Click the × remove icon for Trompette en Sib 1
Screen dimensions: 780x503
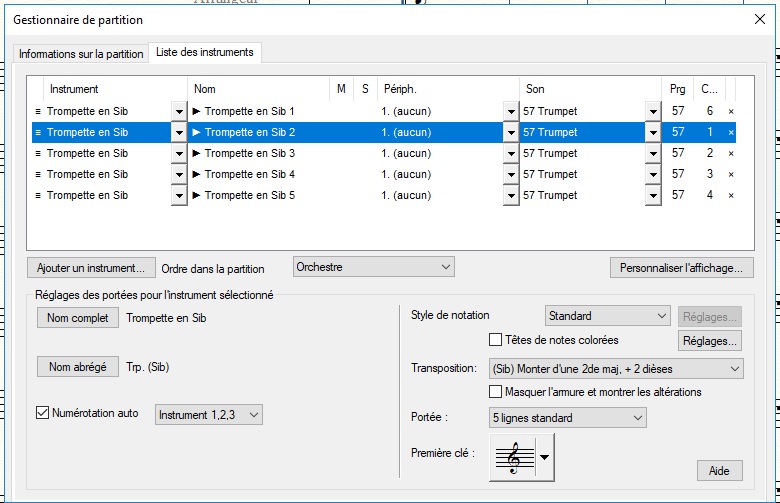pyautogui.click(x=731, y=112)
